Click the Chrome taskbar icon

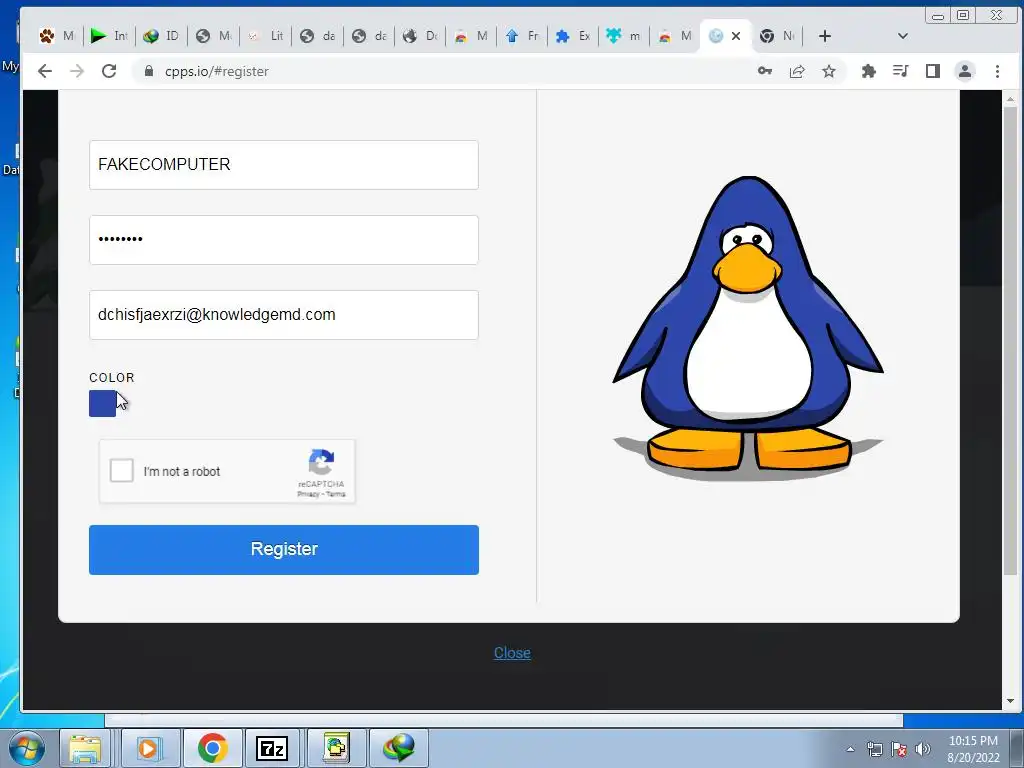pyautogui.click(x=212, y=748)
